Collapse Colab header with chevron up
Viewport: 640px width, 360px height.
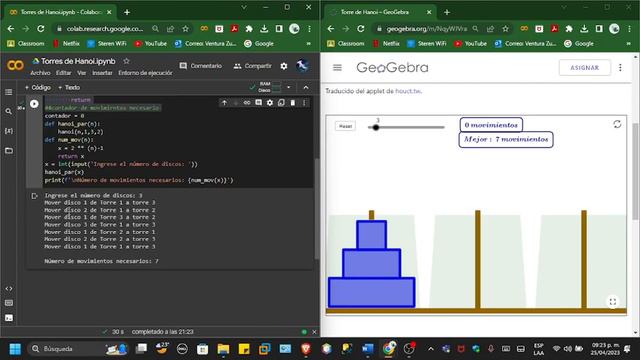coord(306,87)
